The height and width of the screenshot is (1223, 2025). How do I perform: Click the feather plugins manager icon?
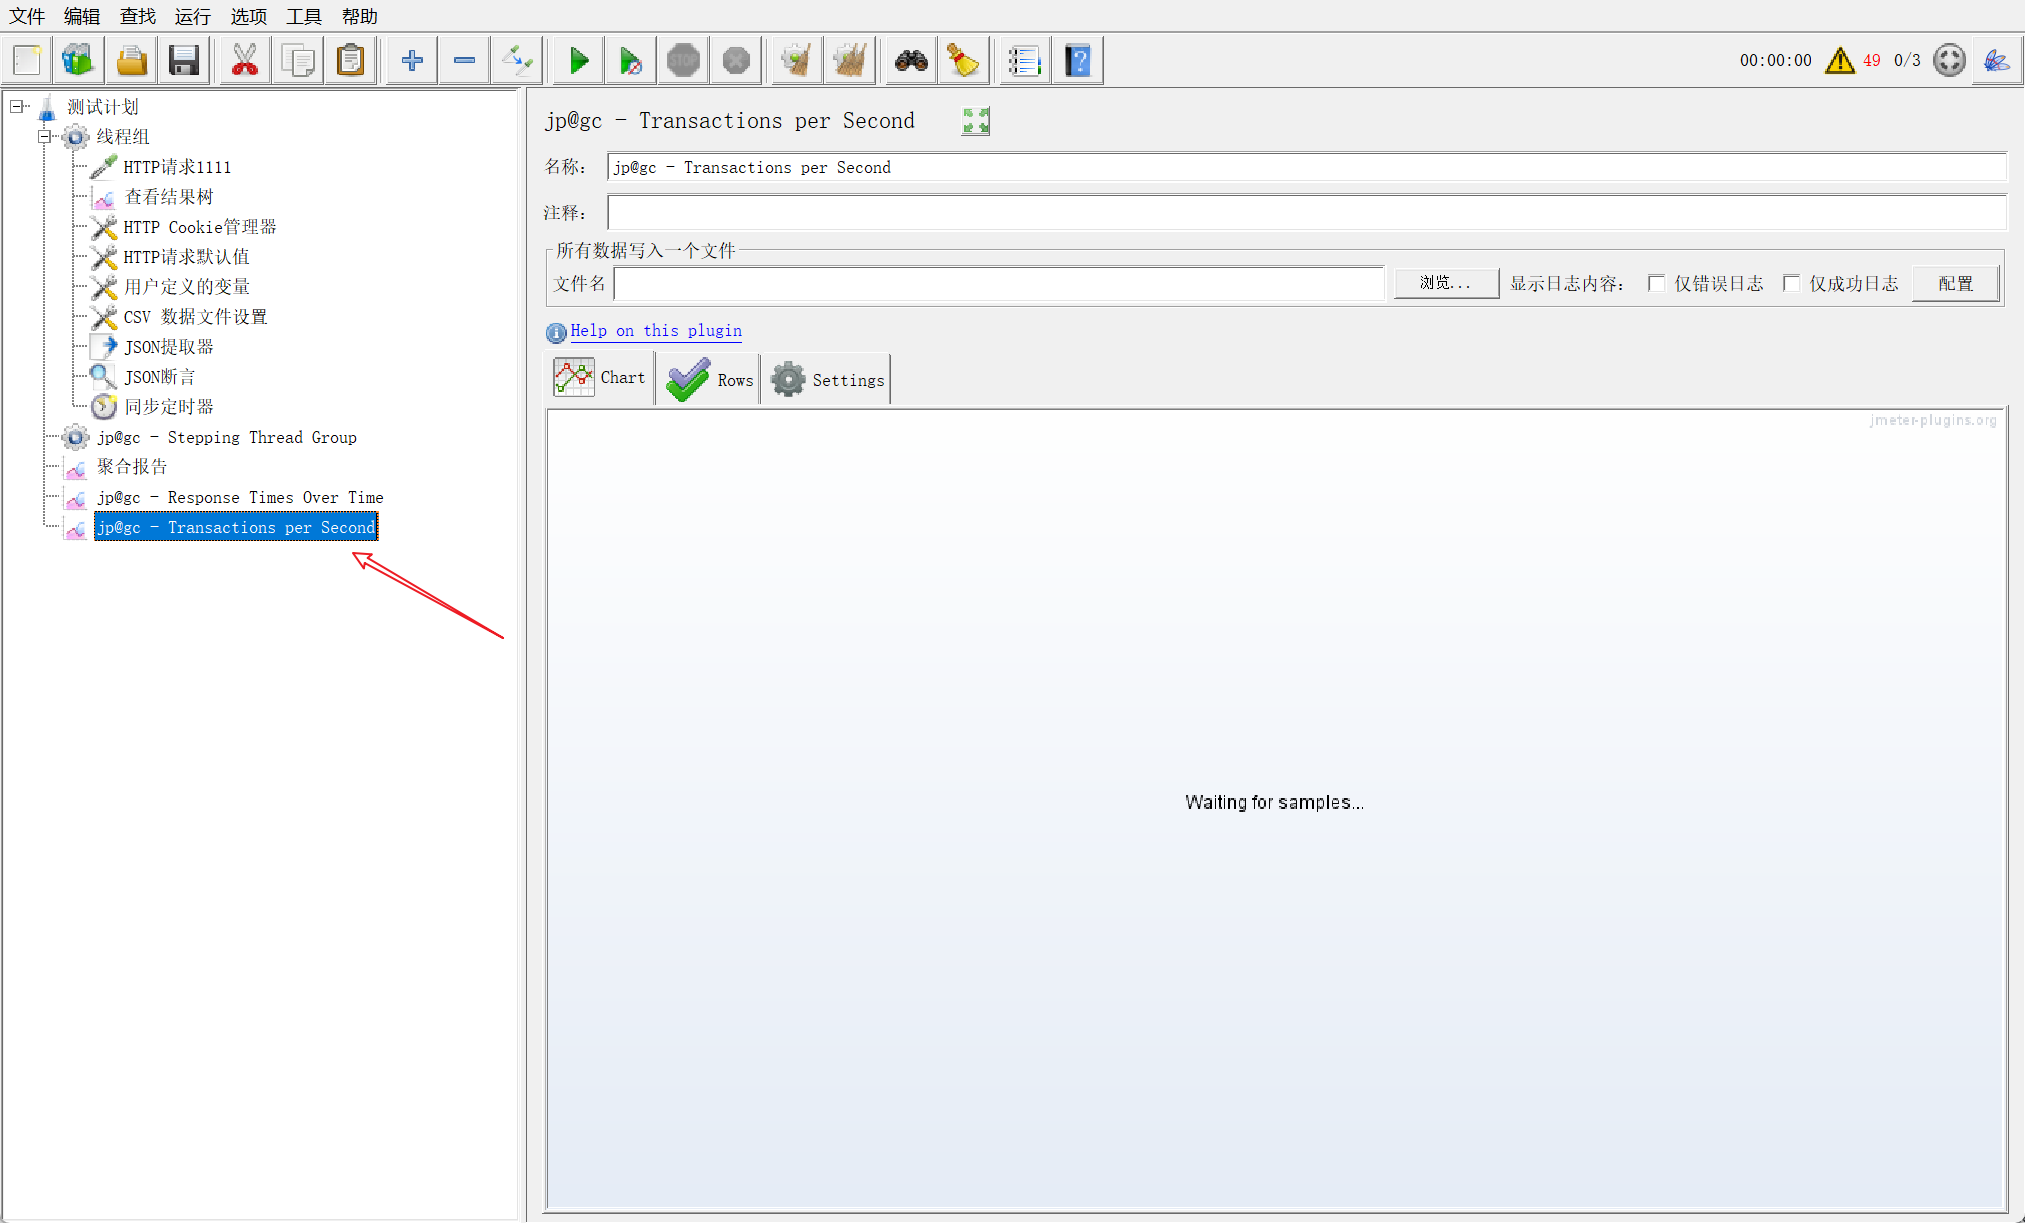[x=1997, y=61]
